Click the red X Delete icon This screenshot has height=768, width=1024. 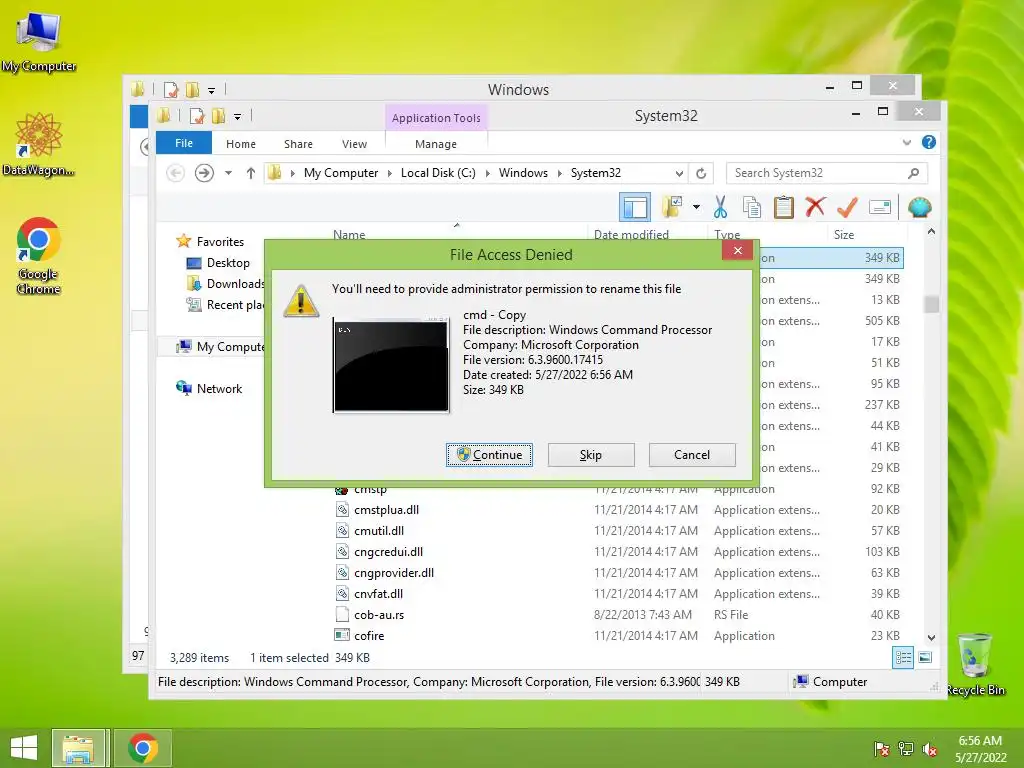[x=815, y=208]
